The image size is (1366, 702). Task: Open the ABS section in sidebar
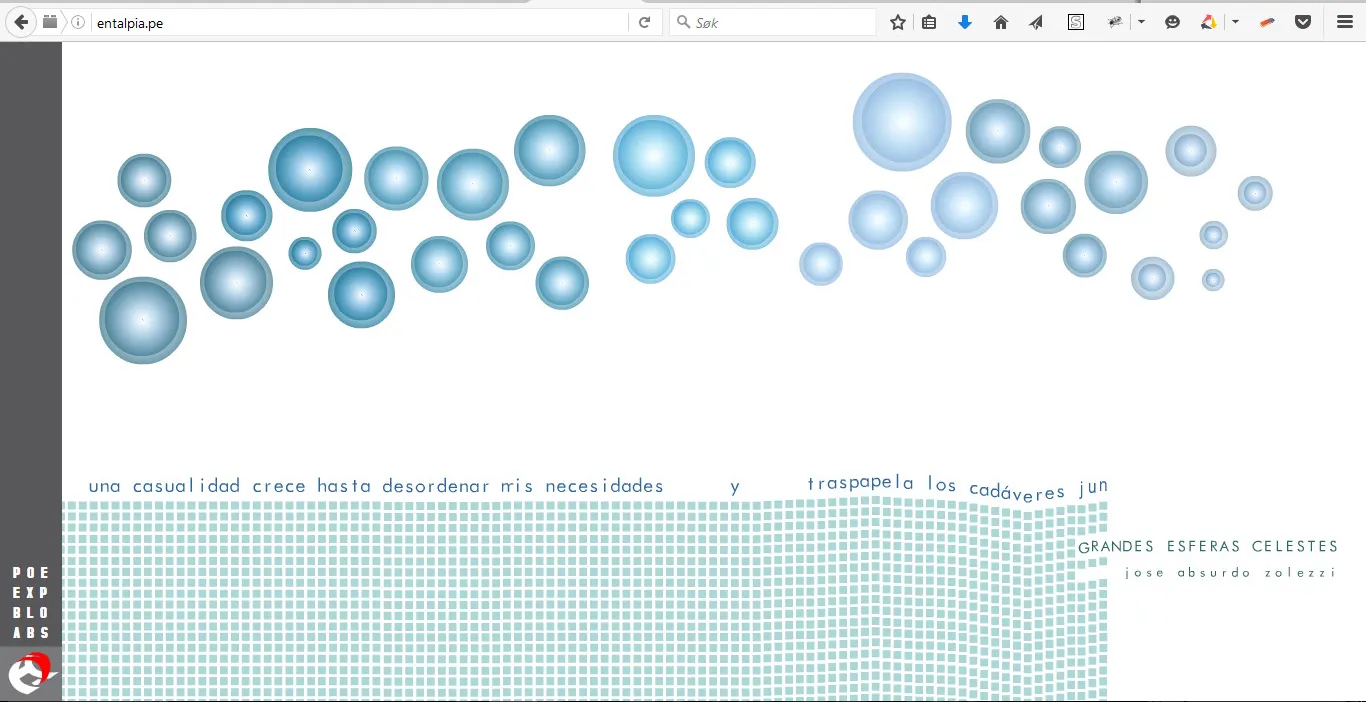pyautogui.click(x=31, y=633)
